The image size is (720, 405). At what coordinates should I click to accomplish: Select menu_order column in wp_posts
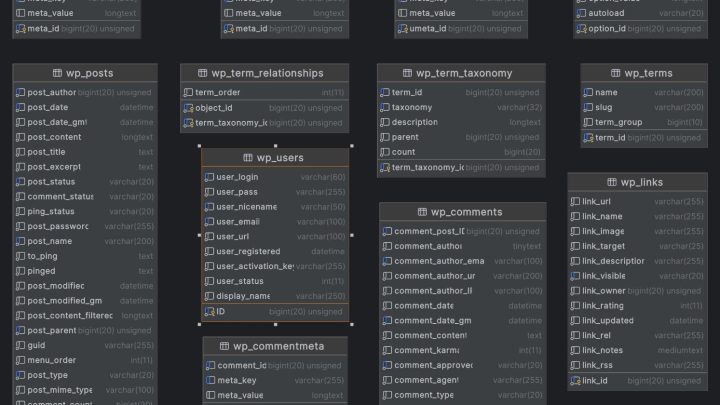coord(85,360)
